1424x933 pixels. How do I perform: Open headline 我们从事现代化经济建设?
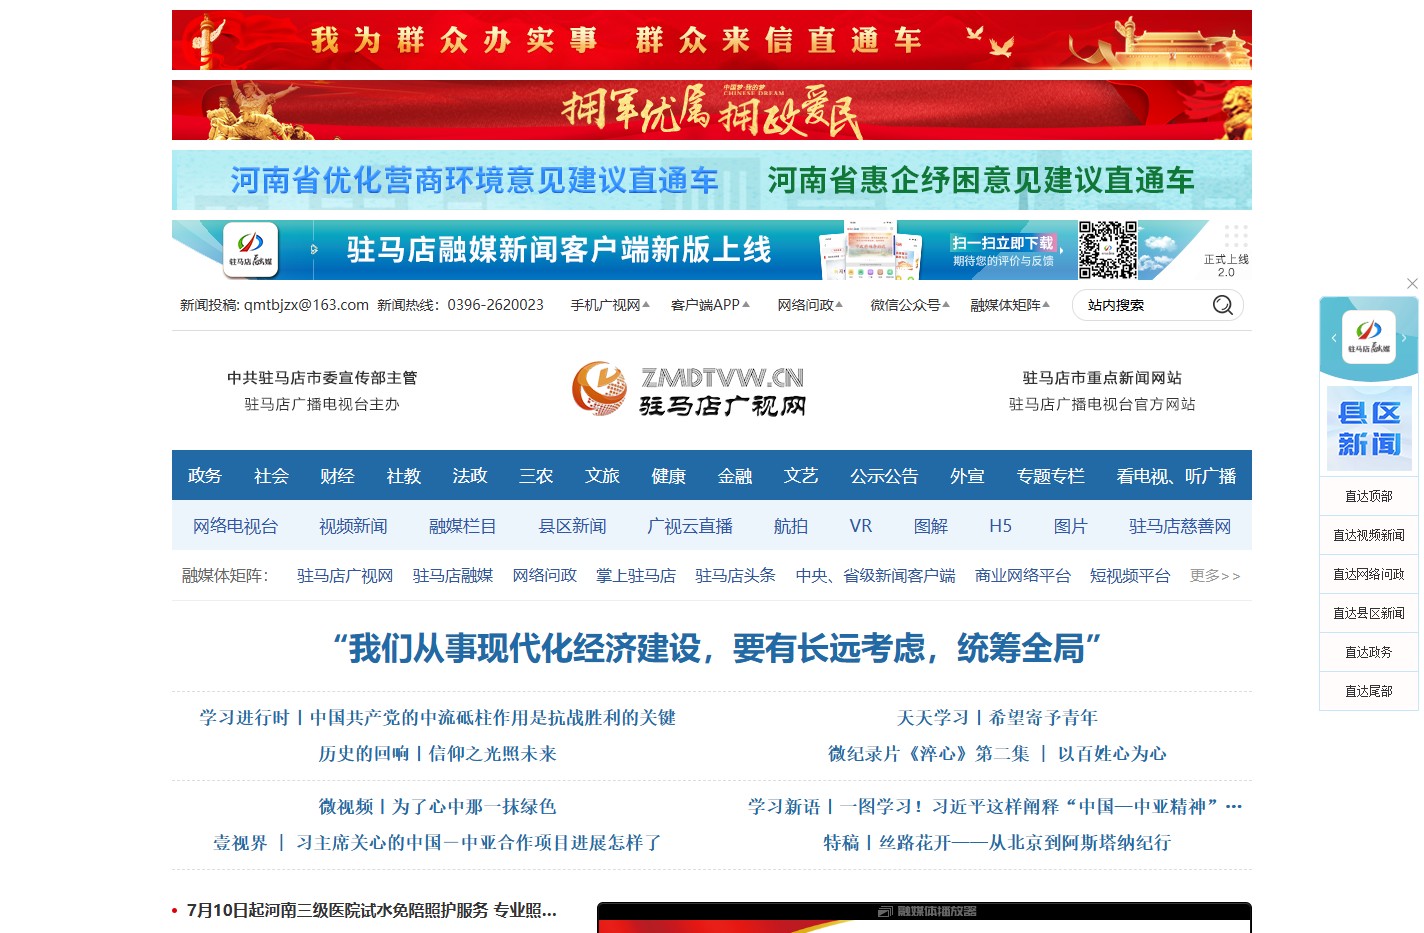click(717, 649)
